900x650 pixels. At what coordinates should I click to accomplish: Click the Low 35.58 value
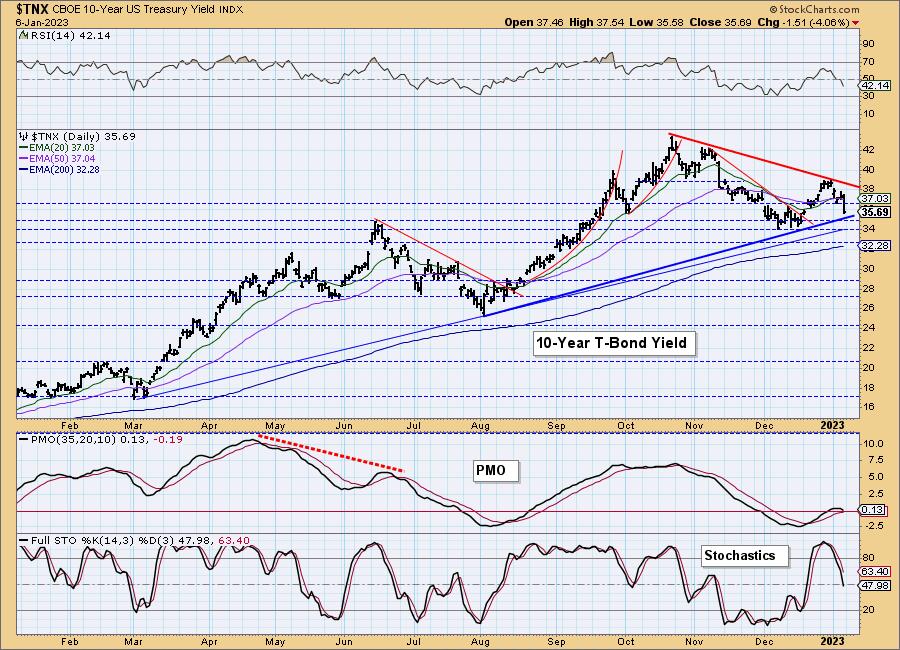[x=656, y=22]
